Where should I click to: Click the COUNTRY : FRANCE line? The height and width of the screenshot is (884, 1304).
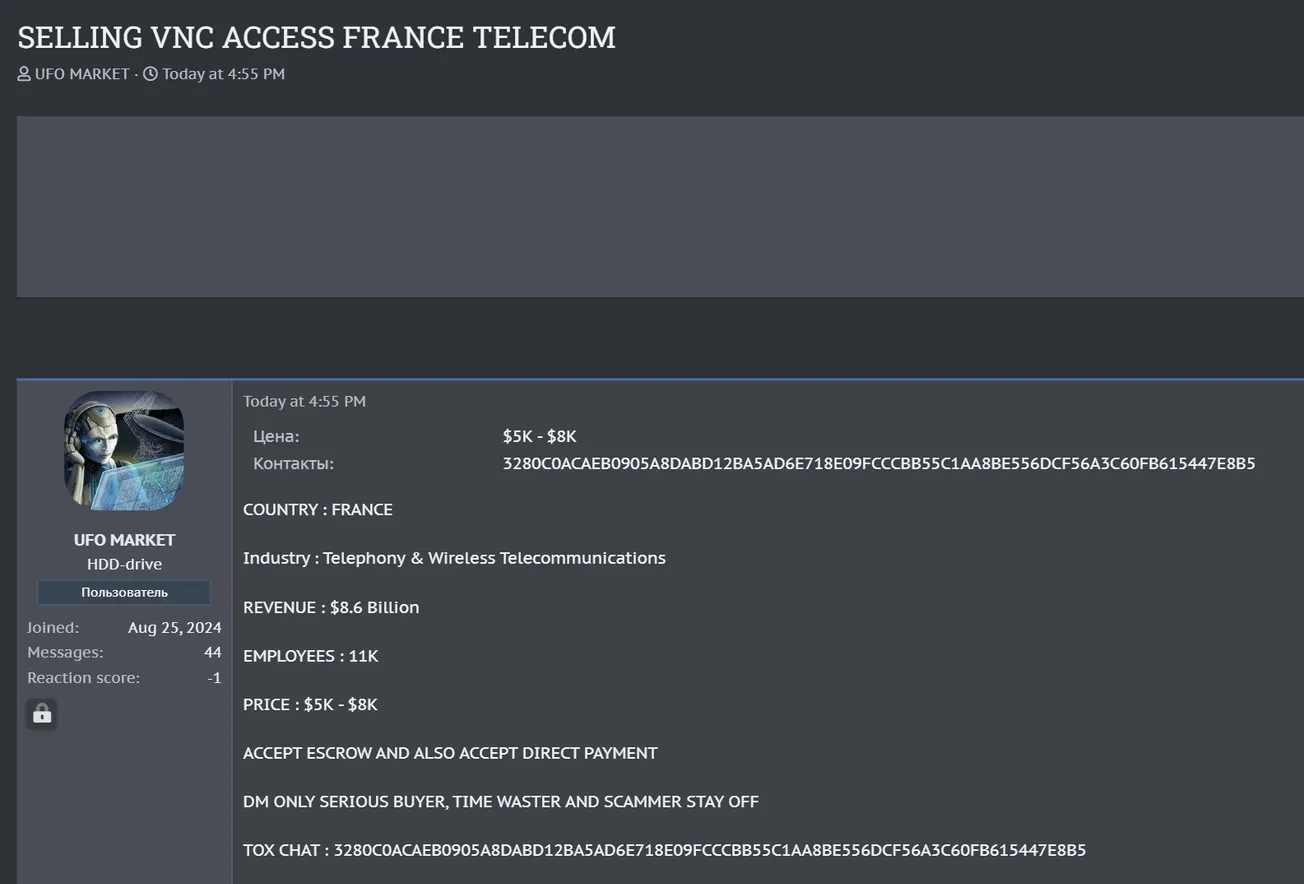(x=318, y=510)
